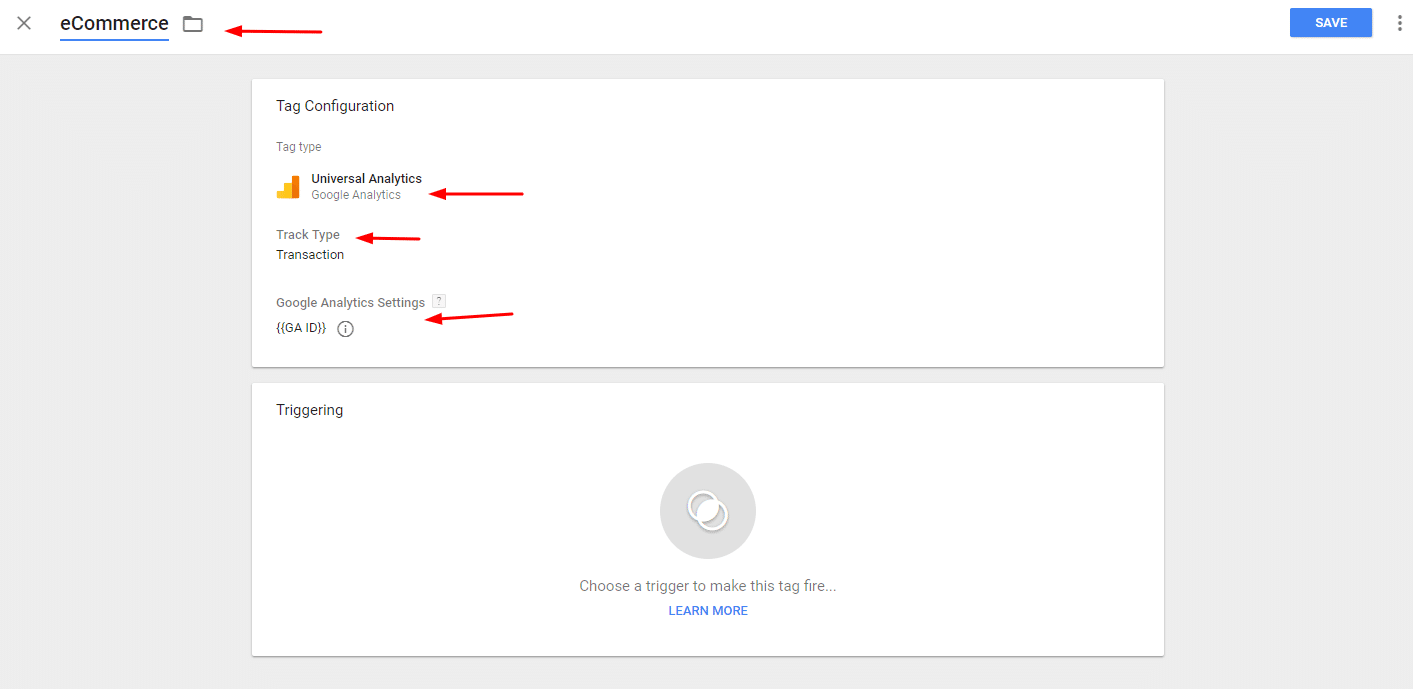
Task: Click the Tag type label
Action: point(299,147)
